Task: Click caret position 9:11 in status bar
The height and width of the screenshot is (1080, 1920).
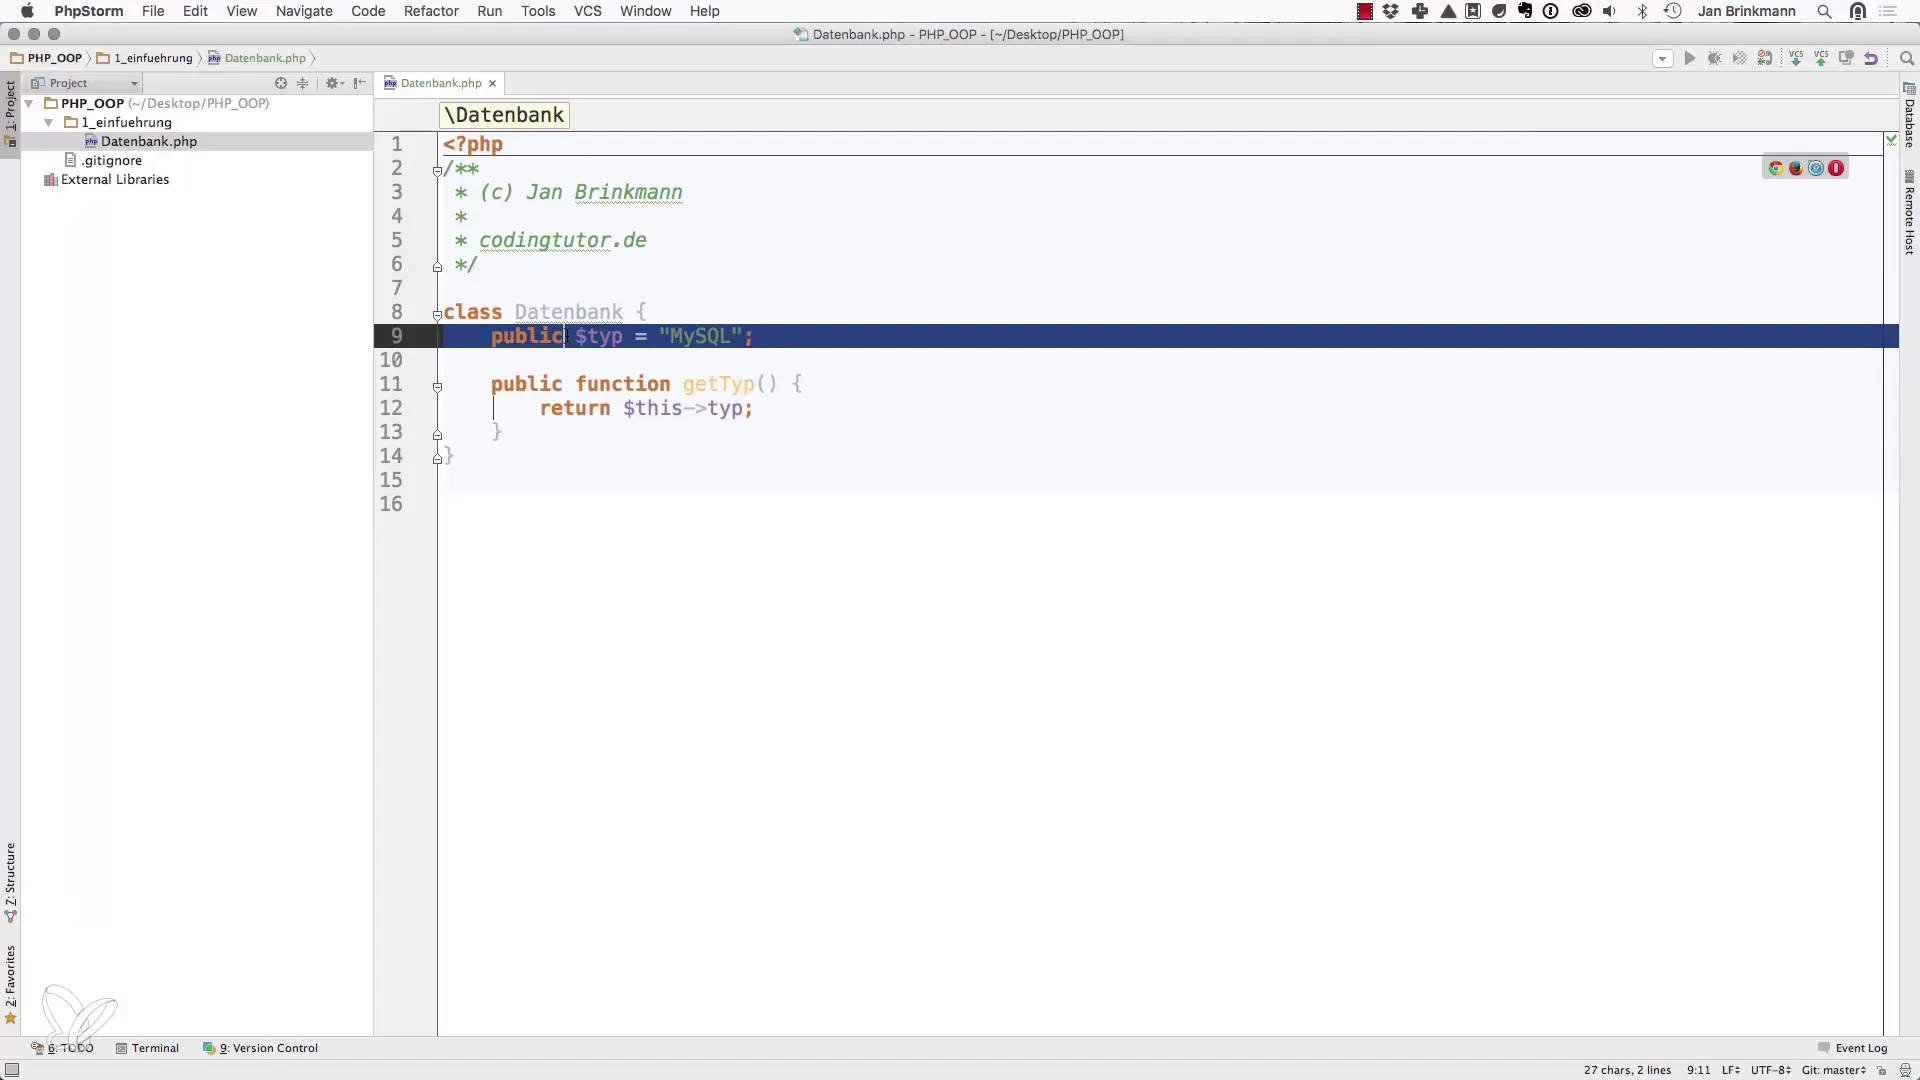Action: coord(1698,1070)
